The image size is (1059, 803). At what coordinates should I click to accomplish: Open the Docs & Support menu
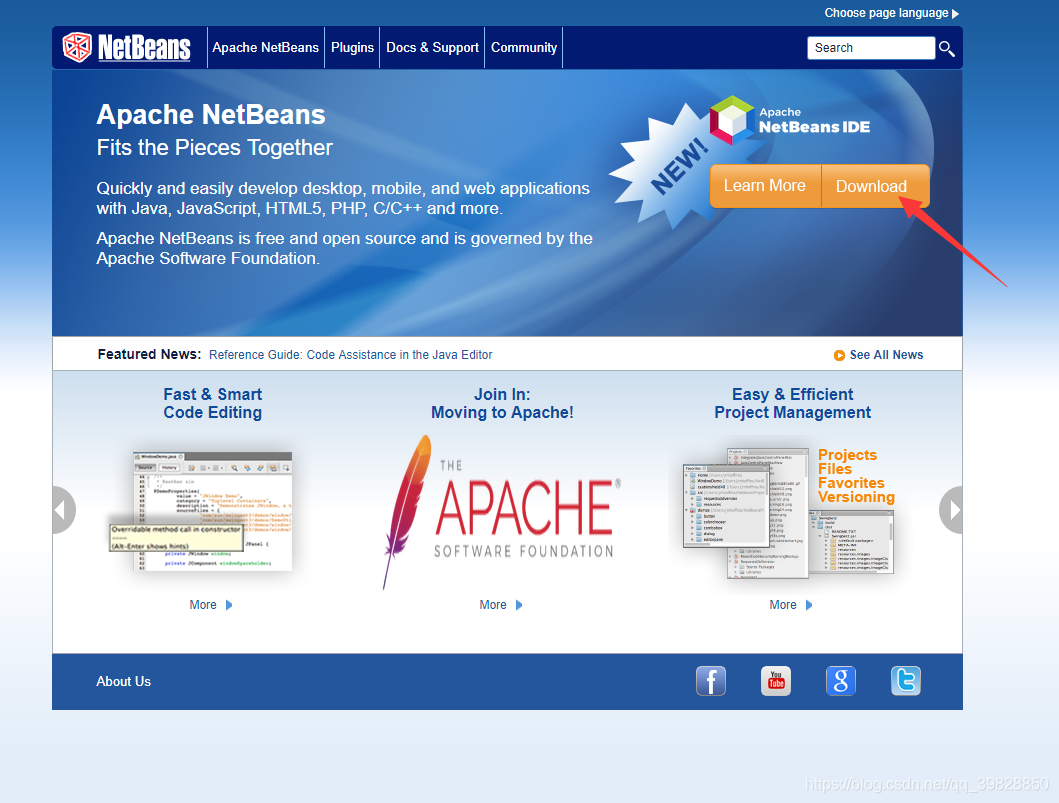(432, 47)
